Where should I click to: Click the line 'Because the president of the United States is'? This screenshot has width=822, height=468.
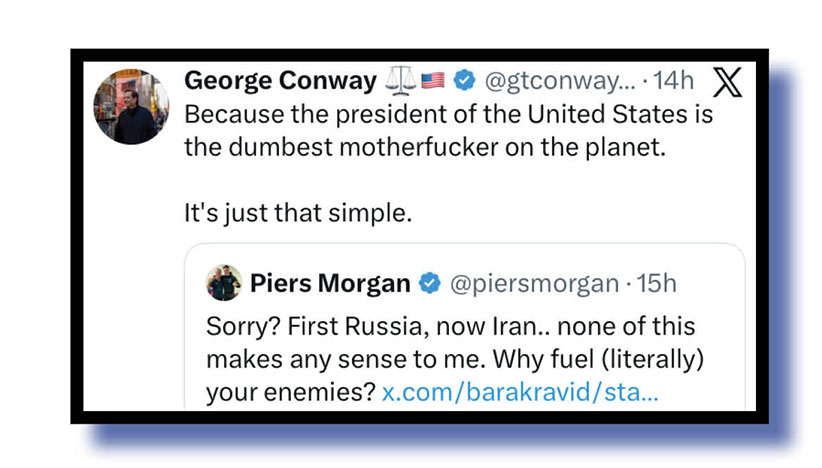(x=448, y=113)
